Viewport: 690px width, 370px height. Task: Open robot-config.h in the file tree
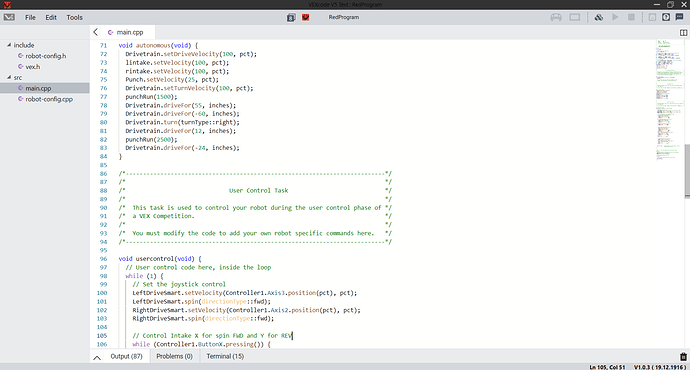tap(46, 56)
